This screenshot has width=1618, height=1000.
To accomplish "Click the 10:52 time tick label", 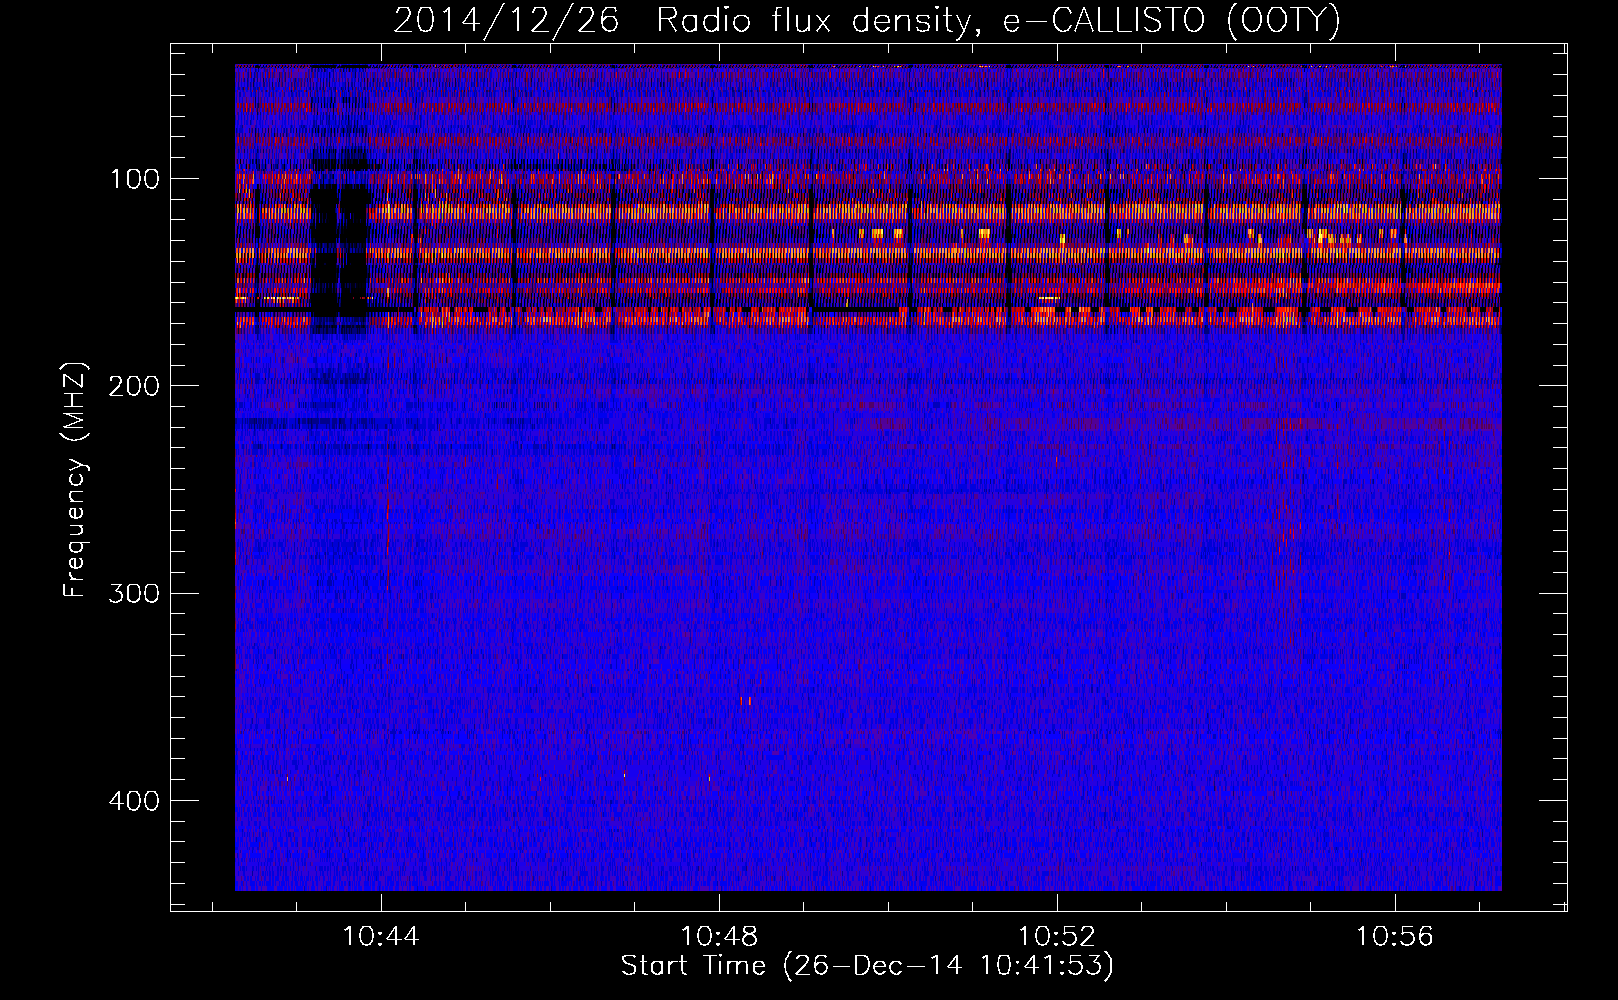I will point(1057,937).
